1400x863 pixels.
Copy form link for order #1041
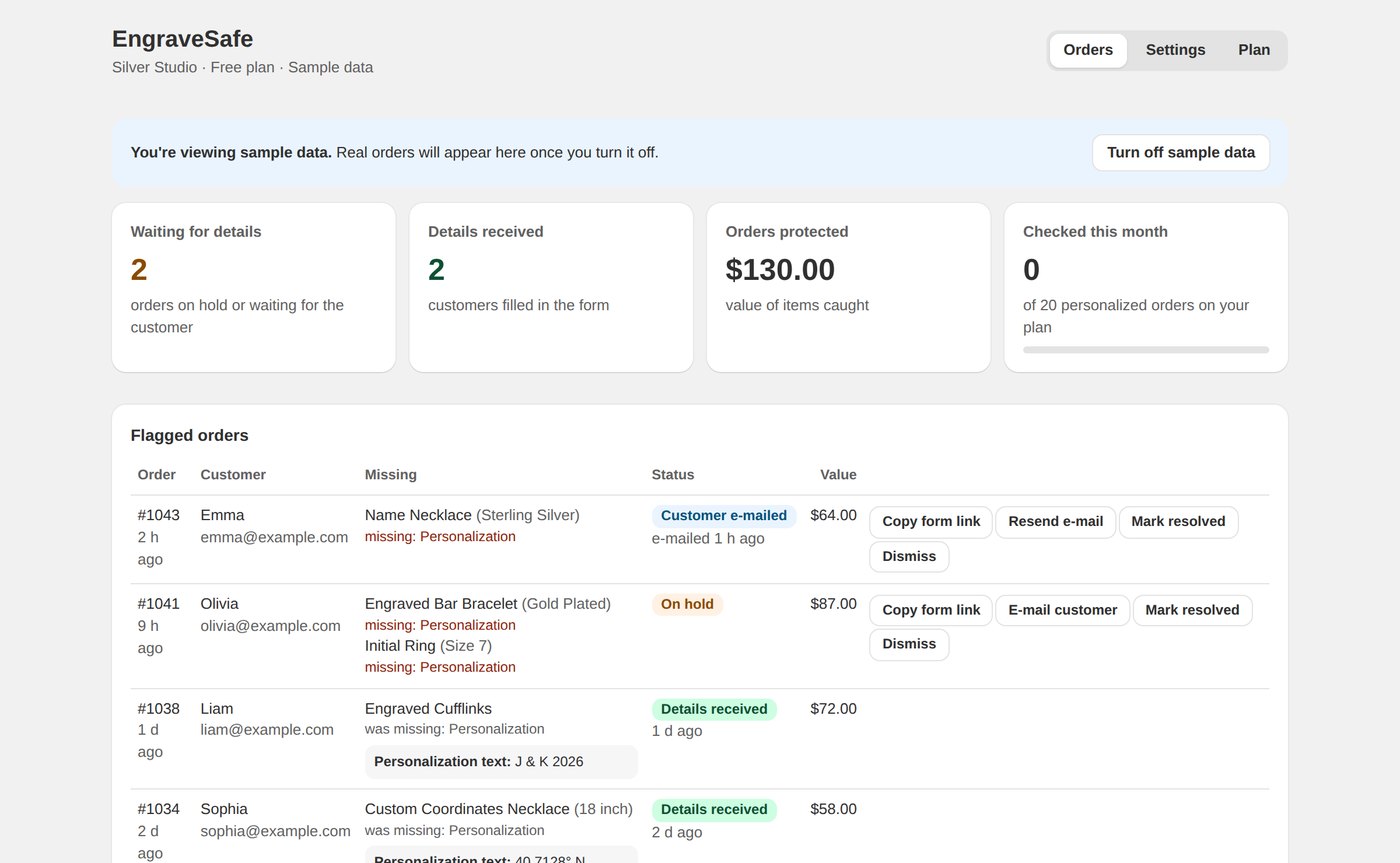coord(931,610)
